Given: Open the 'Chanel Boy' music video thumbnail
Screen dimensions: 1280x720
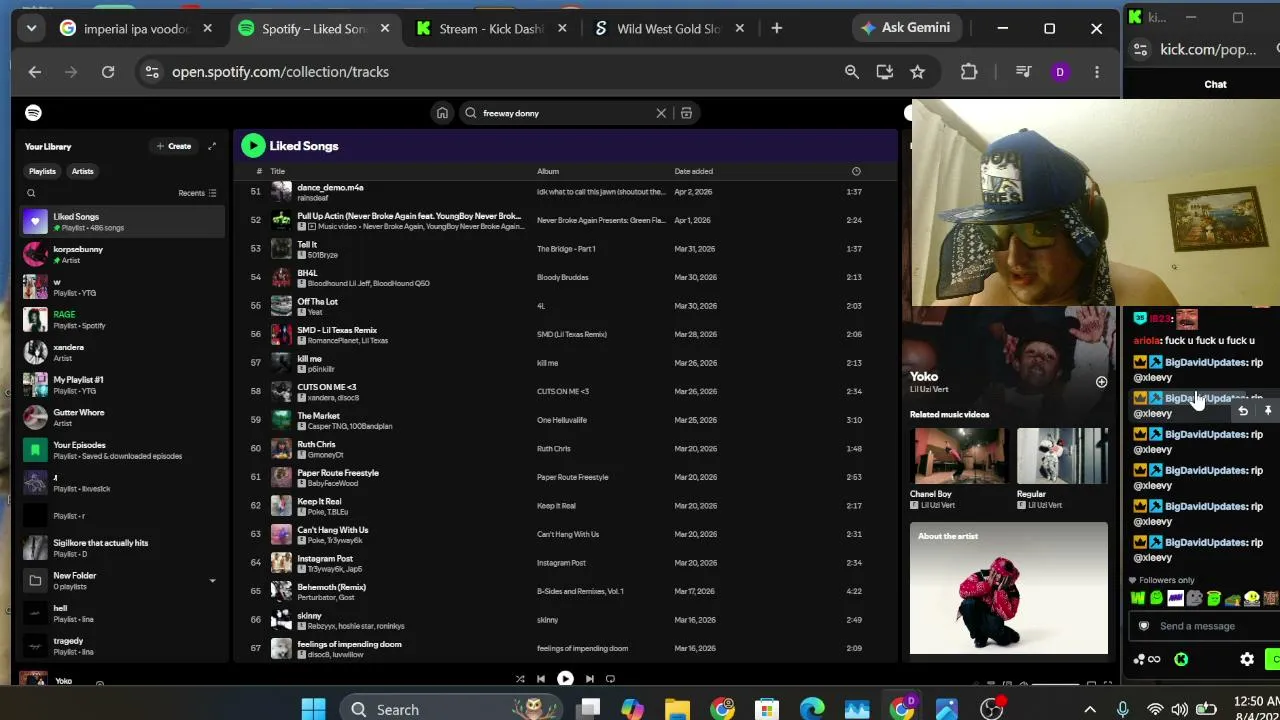Looking at the screenshot, I should pos(959,456).
